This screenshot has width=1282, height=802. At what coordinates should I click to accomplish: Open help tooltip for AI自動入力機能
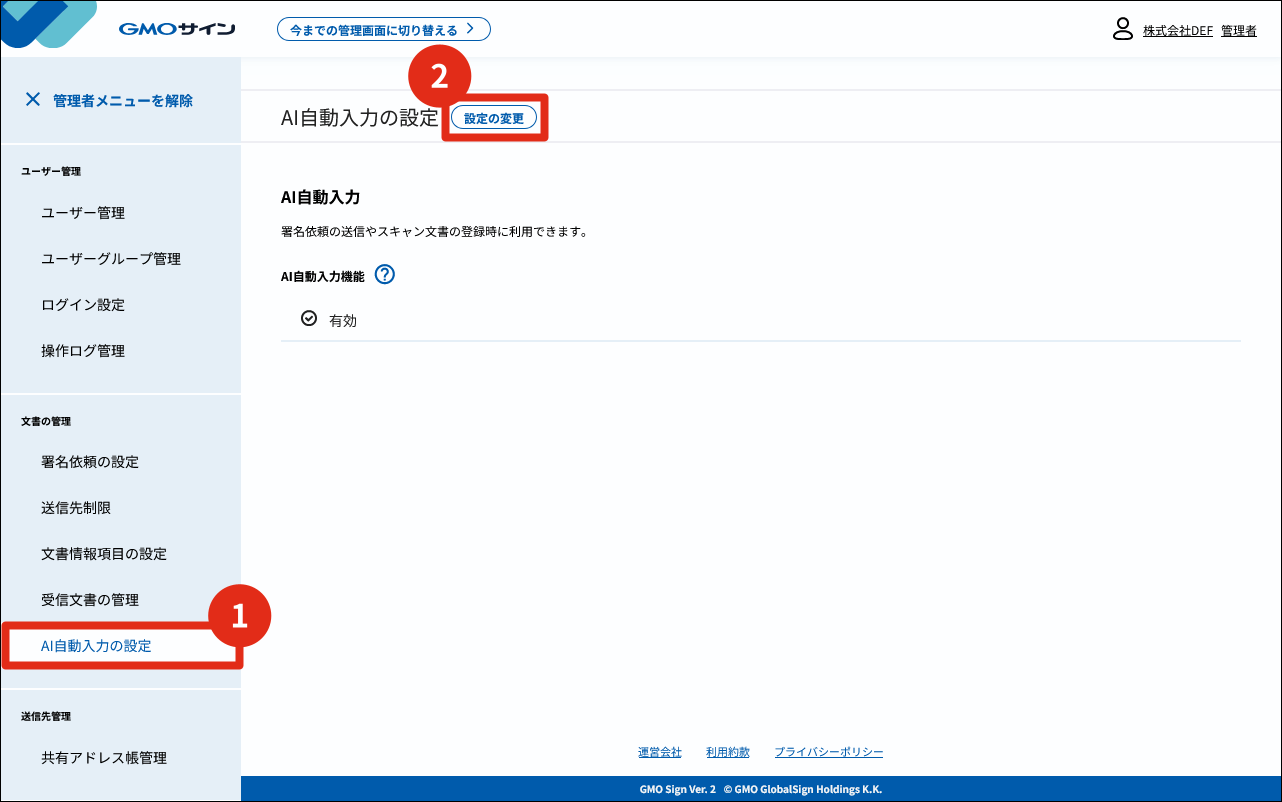point(384,275)
